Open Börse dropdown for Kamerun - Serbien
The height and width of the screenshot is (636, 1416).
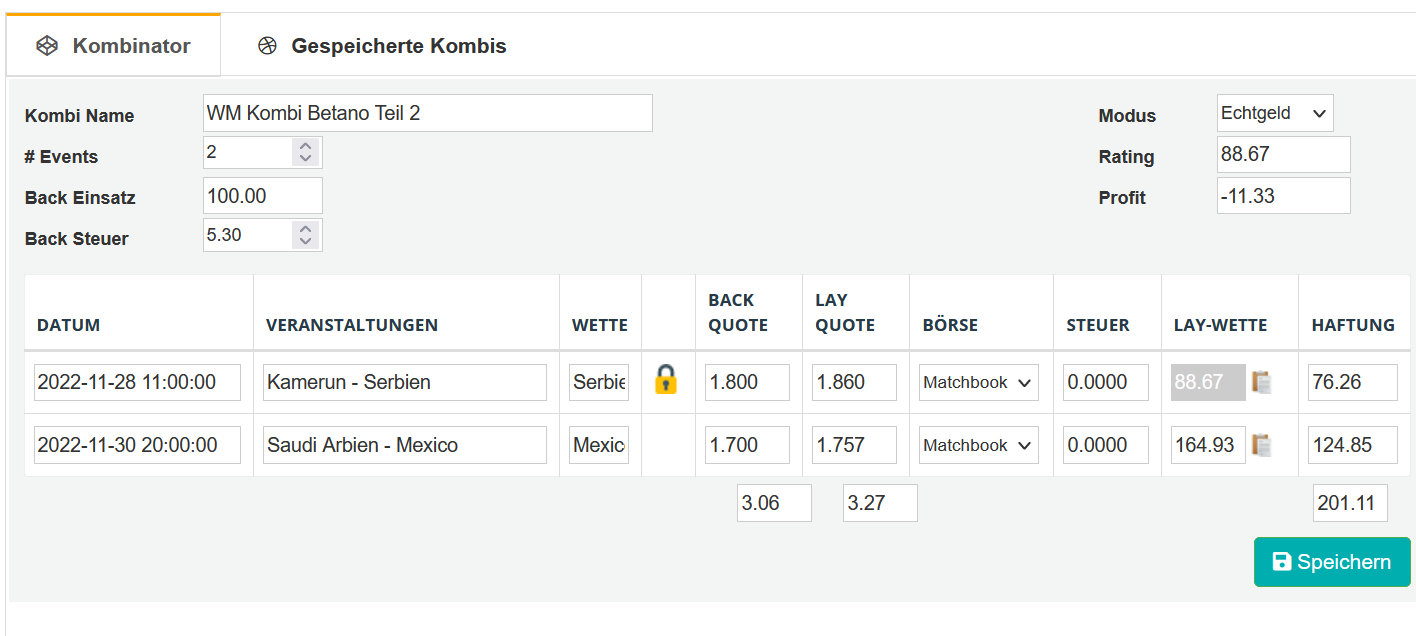(x=978, y=382)
